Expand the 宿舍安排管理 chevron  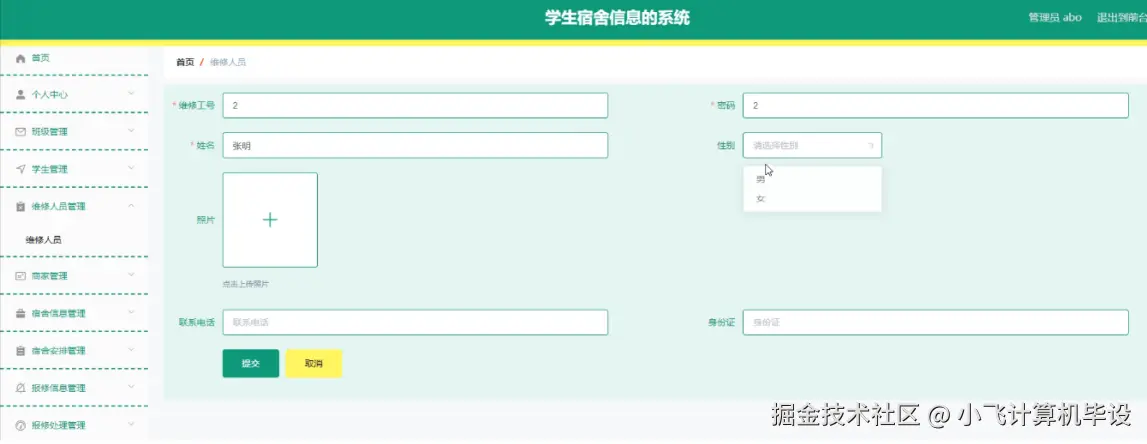point(131,349)
